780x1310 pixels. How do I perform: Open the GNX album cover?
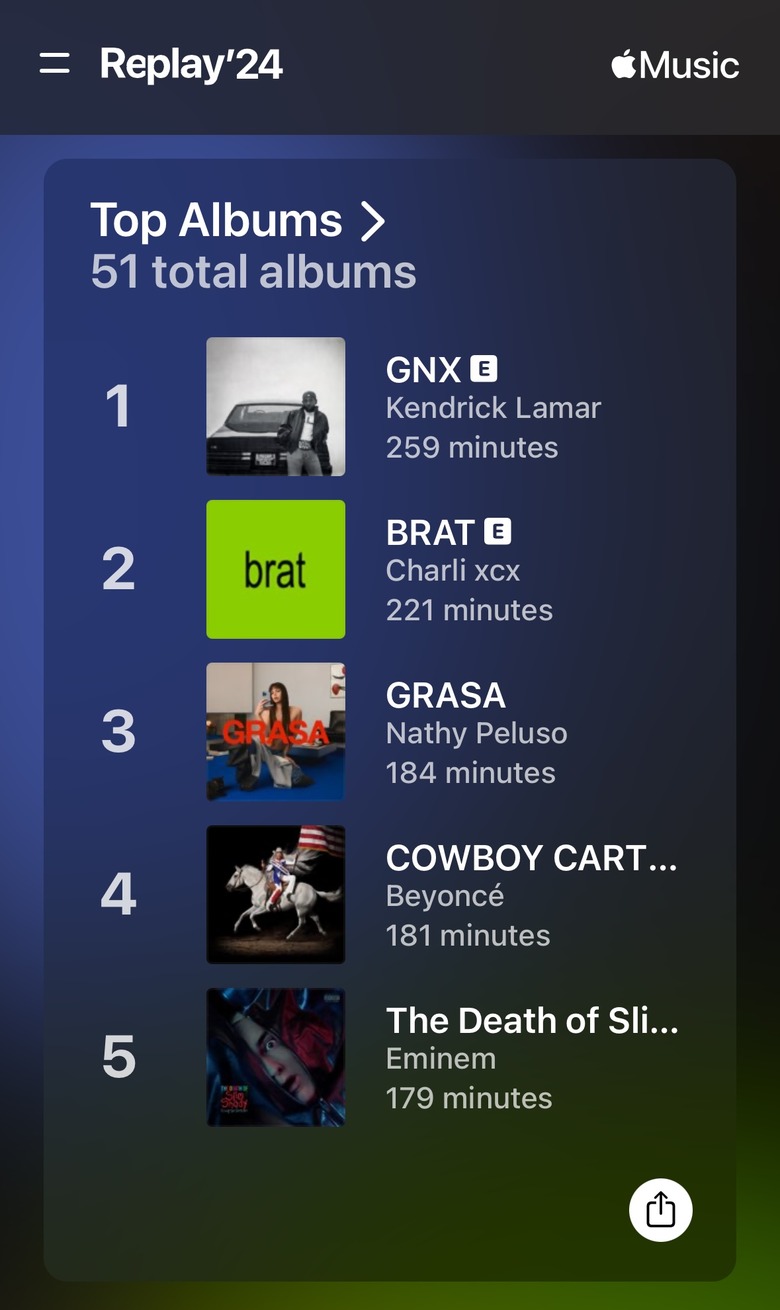(x=276, y=406)
